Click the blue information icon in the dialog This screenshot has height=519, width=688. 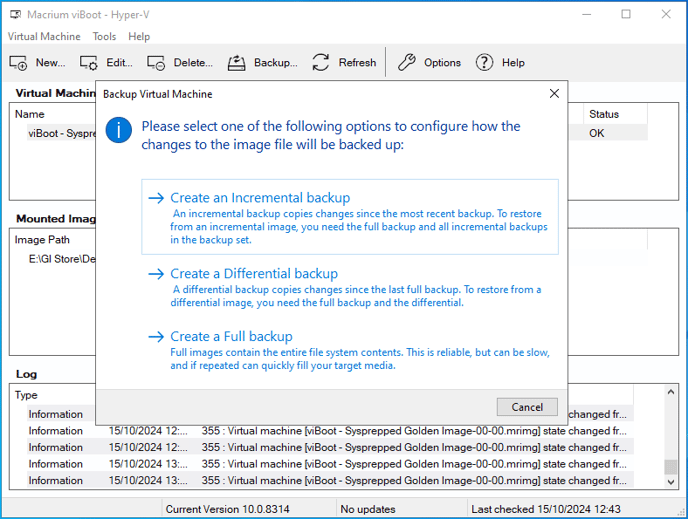point(118,130)
